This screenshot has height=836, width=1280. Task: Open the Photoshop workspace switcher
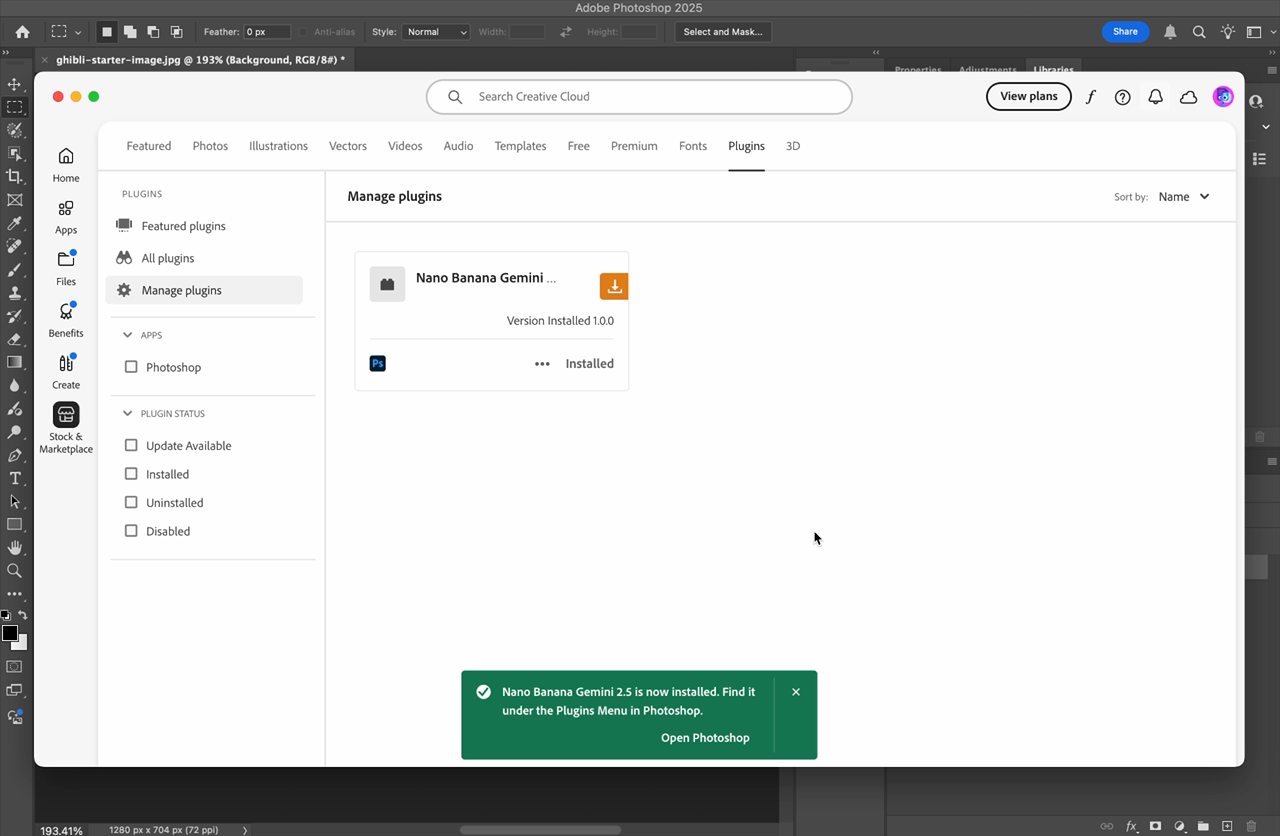1254,32
